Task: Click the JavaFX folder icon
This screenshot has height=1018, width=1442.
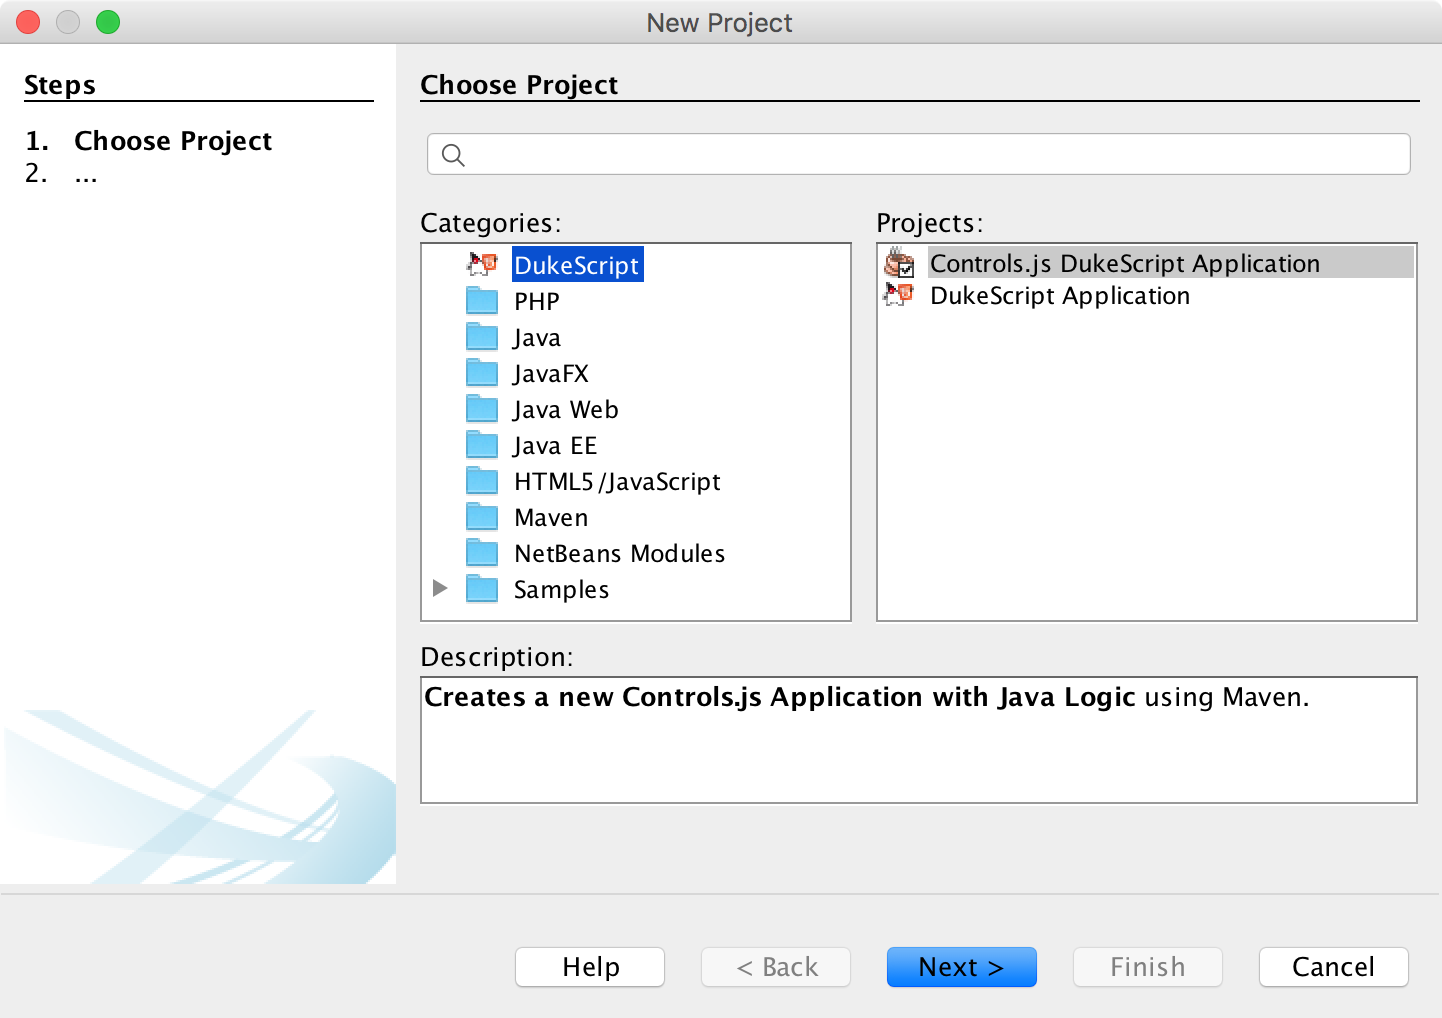Action: coord(482,373)
